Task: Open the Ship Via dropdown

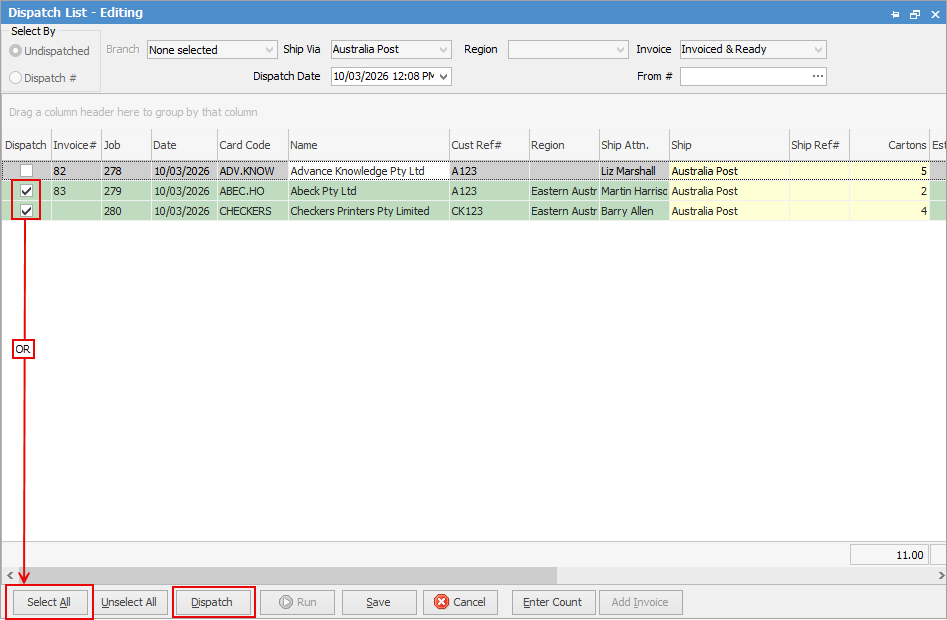Action: click(443, 50)
